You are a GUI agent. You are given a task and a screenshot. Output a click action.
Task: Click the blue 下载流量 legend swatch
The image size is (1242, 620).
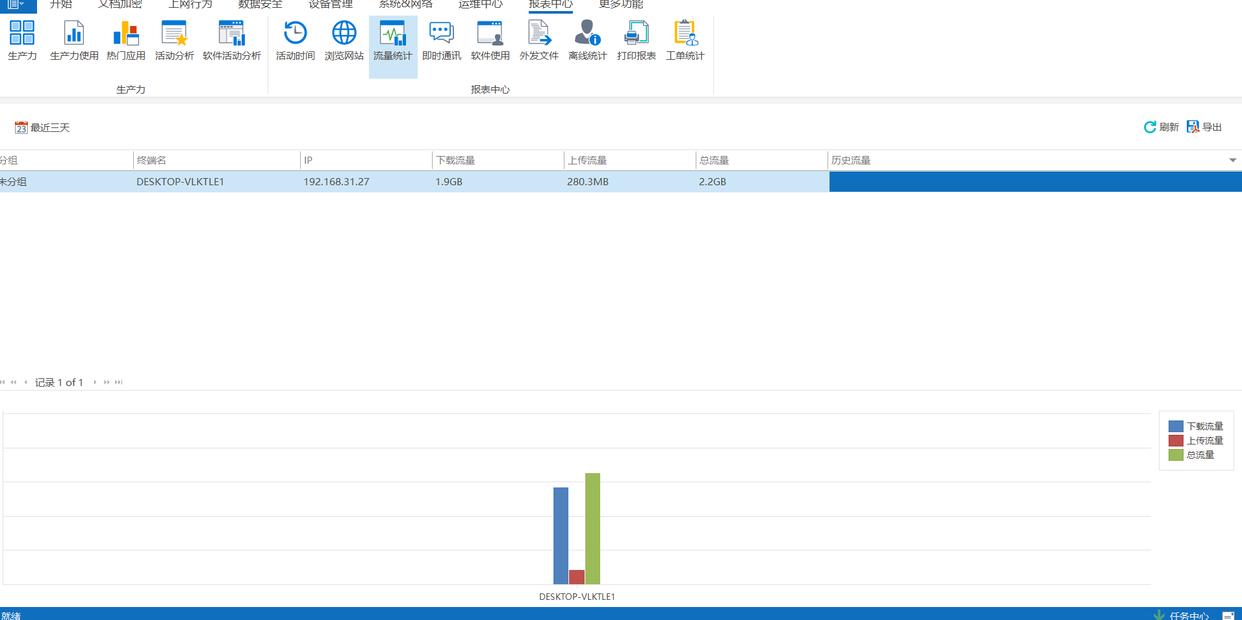click(1176, 426)
